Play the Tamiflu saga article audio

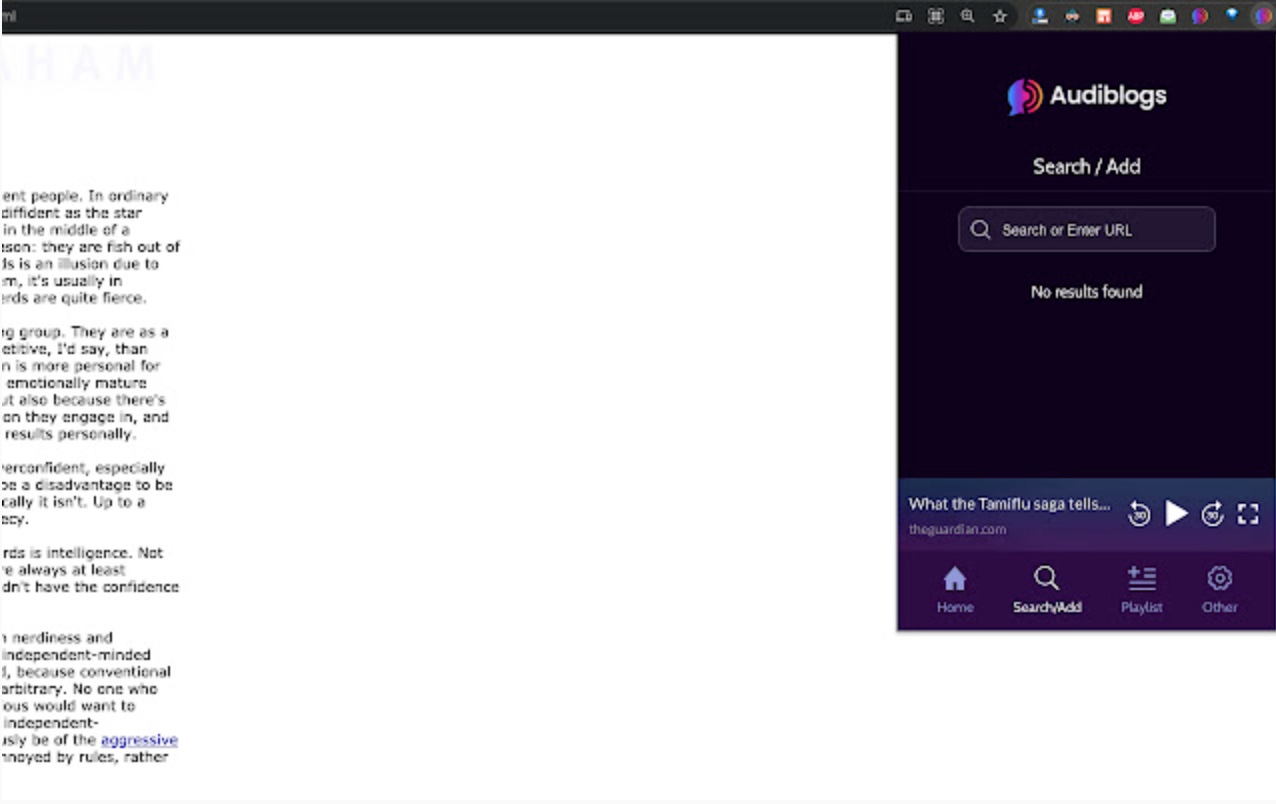(x=1177, y=514)
